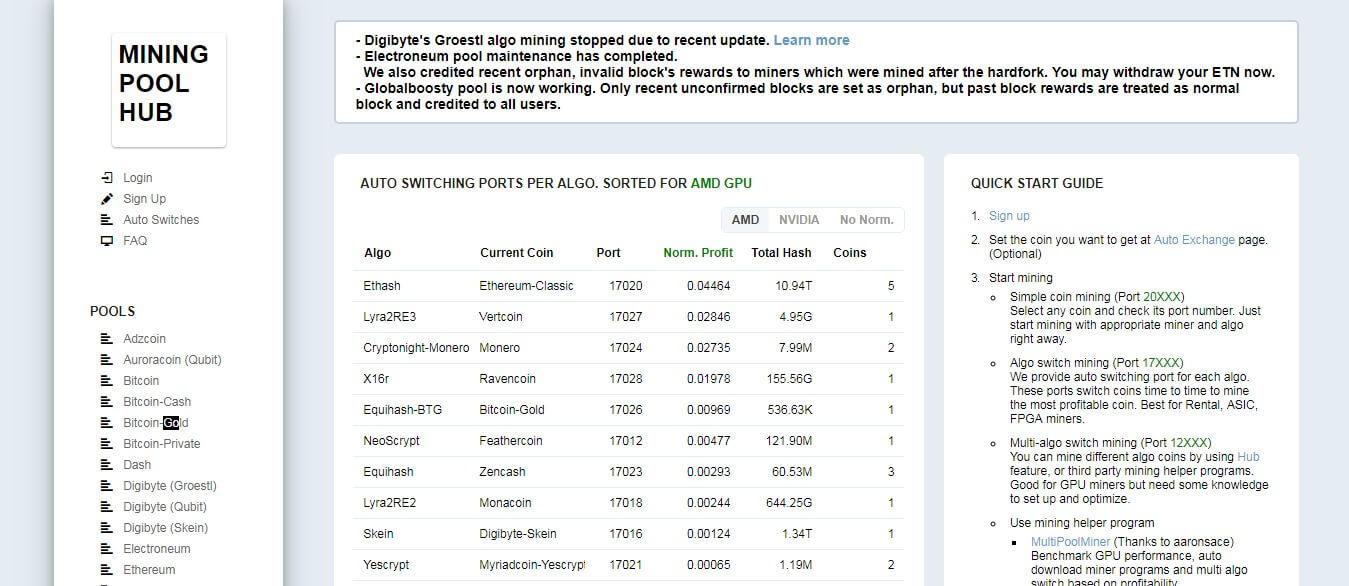Click the list icon beside Digibyte (Qubit)
Screen dimensions: 1349x586
tap(107, 507)
